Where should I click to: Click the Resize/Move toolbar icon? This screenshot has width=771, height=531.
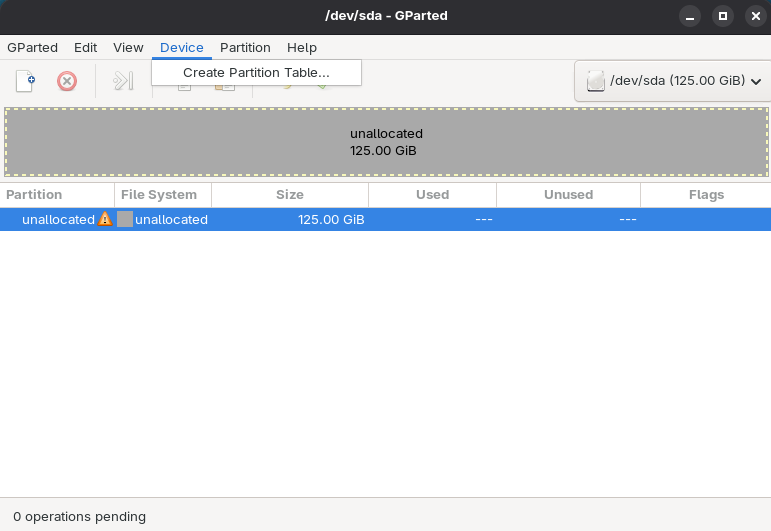(123, 81)
